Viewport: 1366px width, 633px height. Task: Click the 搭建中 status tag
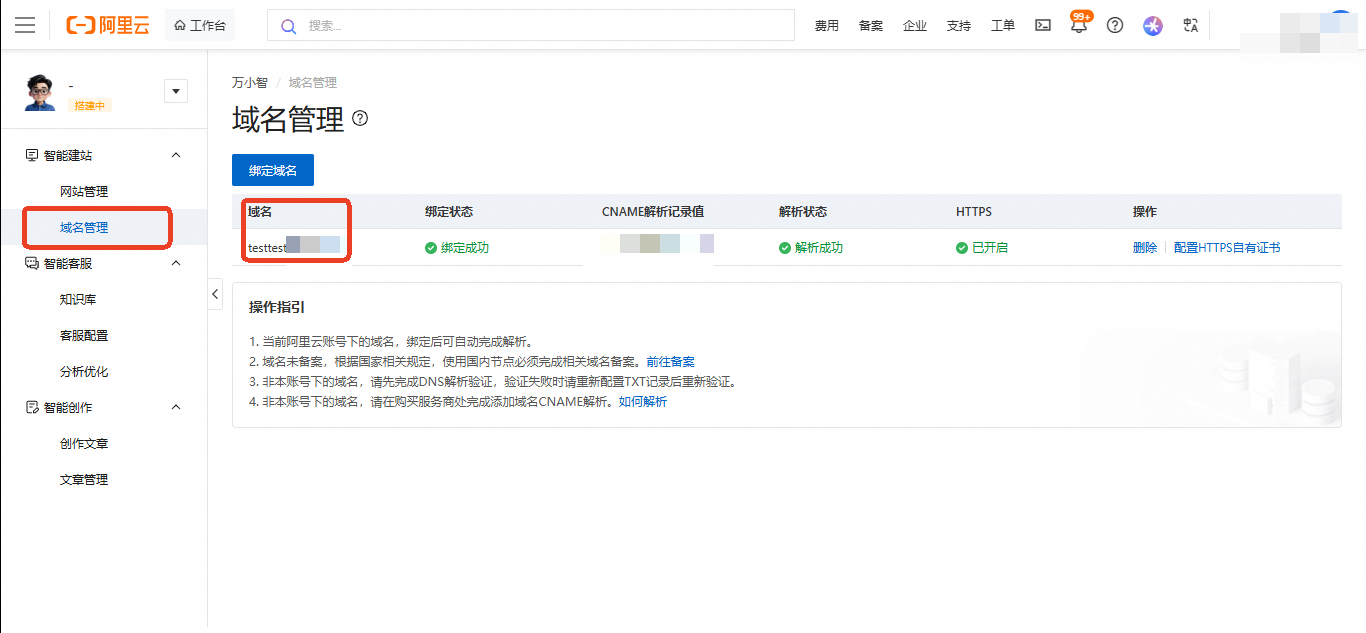[x=89, y=105]
